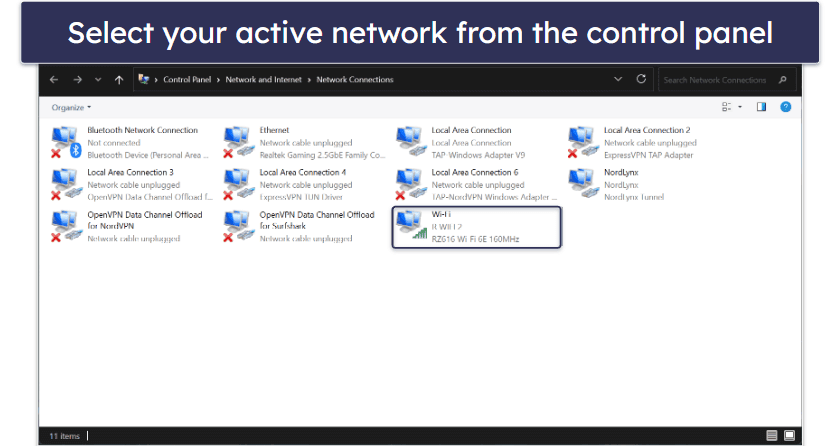Viewport: 837px width, 446px height.
Task: Select Local Area Connection 3 adapter
Action: coord(67,184)
